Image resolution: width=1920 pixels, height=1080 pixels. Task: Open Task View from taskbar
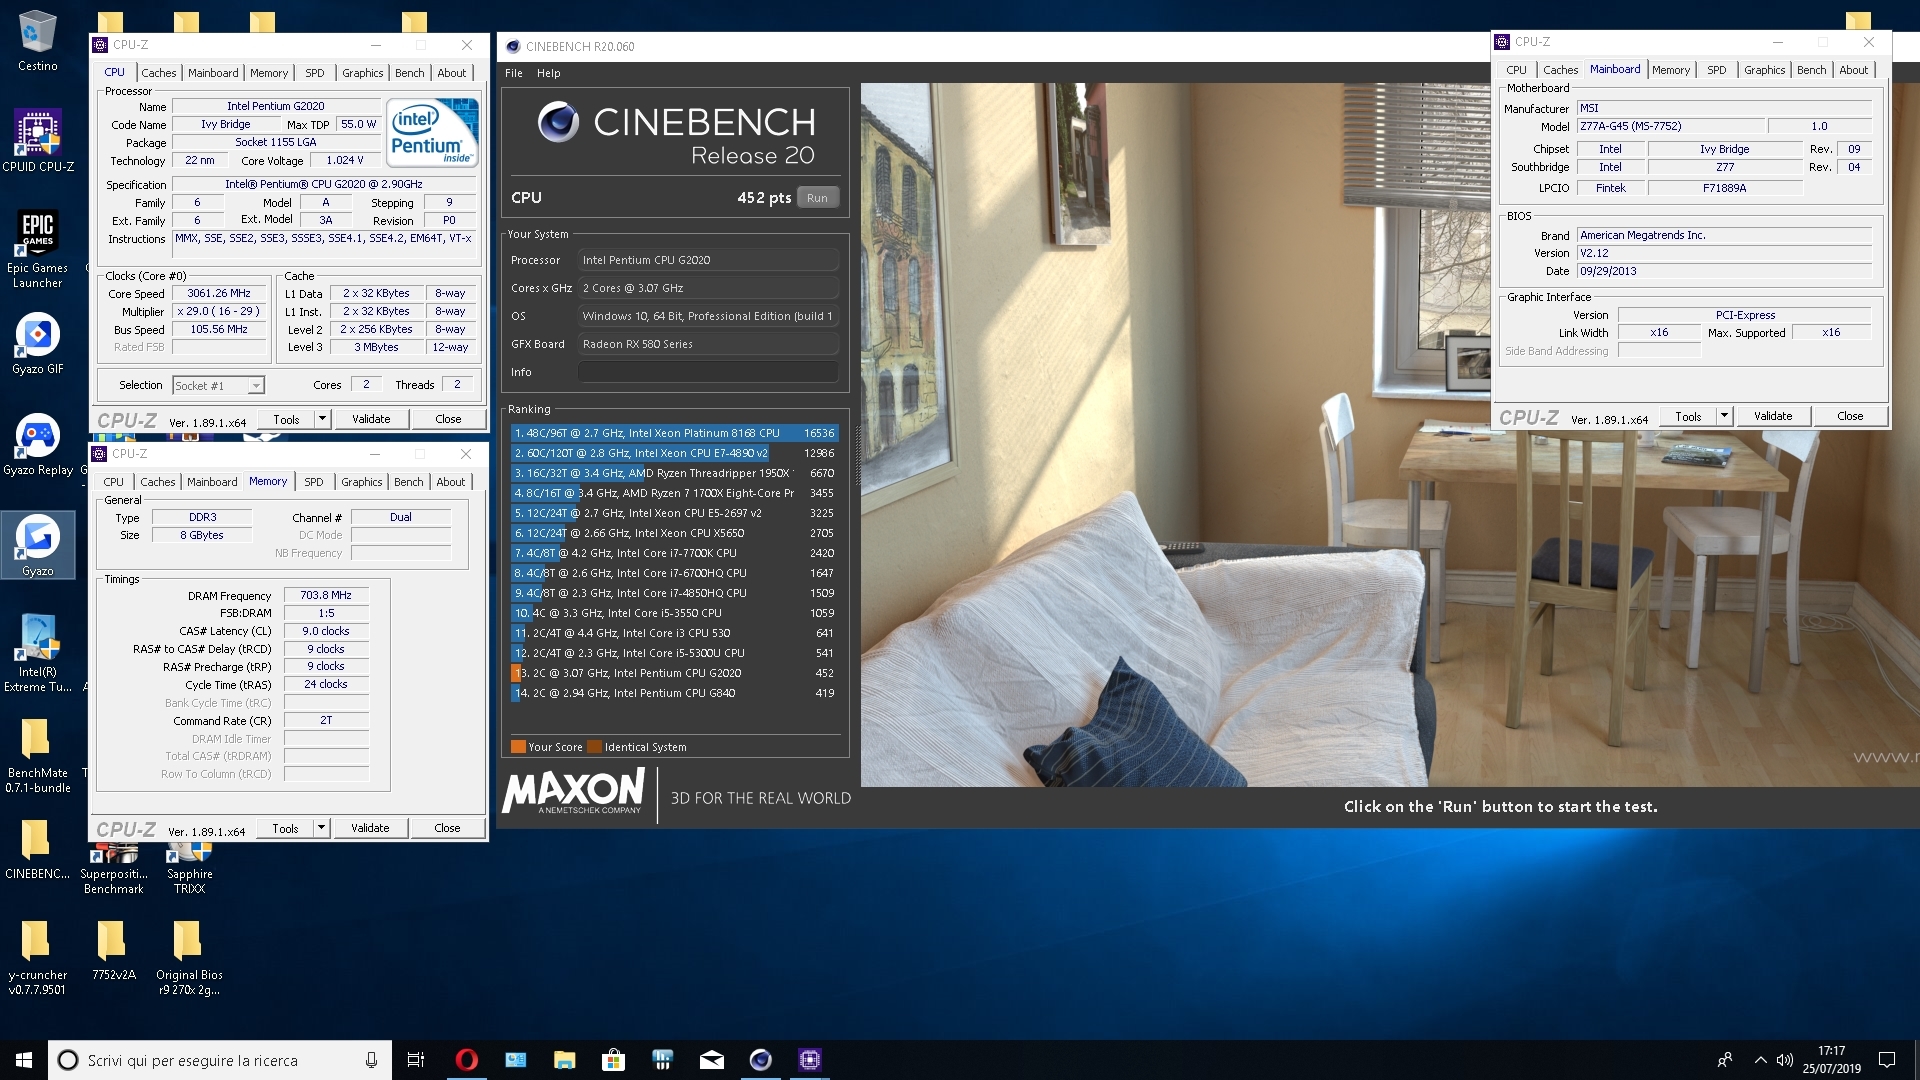(416, 1060)
